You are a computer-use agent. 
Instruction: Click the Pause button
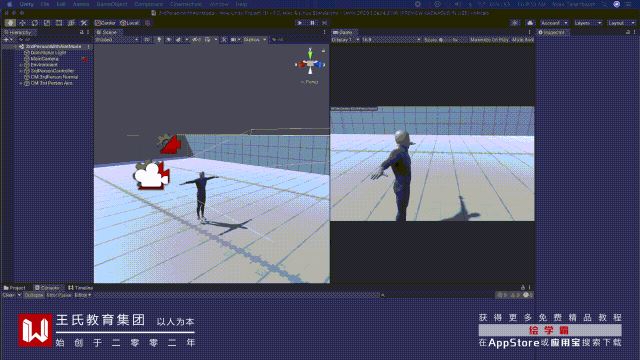(x=312, y=23)
